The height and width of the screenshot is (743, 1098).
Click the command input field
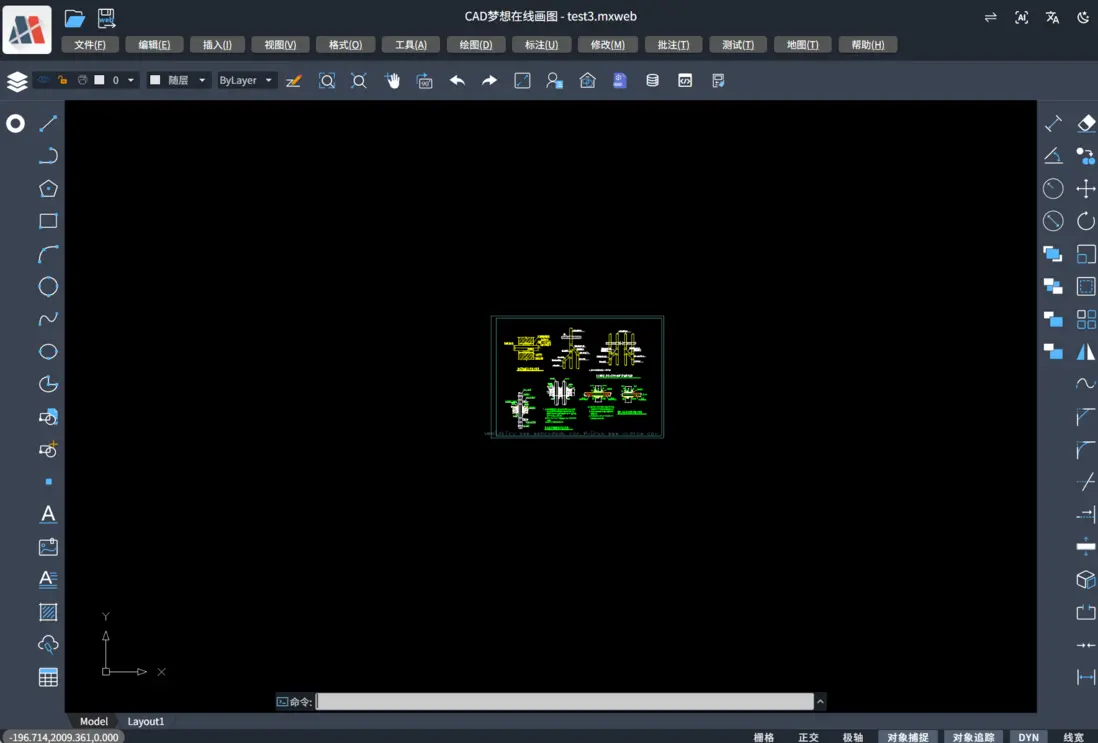(x=564, y=701)
